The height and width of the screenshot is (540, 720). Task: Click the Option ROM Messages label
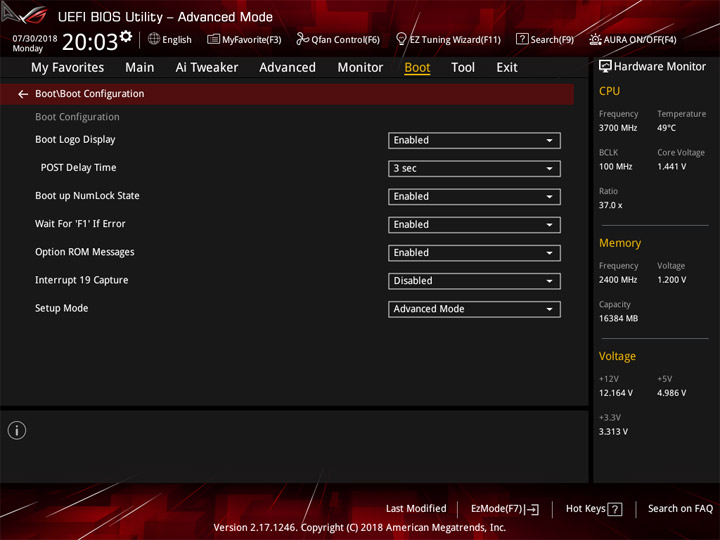coord(85,252)
